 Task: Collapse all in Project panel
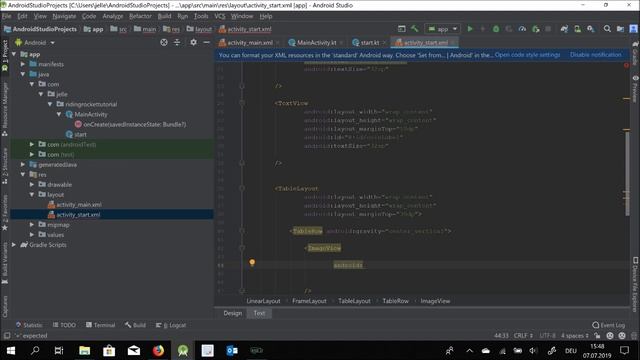point(177,42)
